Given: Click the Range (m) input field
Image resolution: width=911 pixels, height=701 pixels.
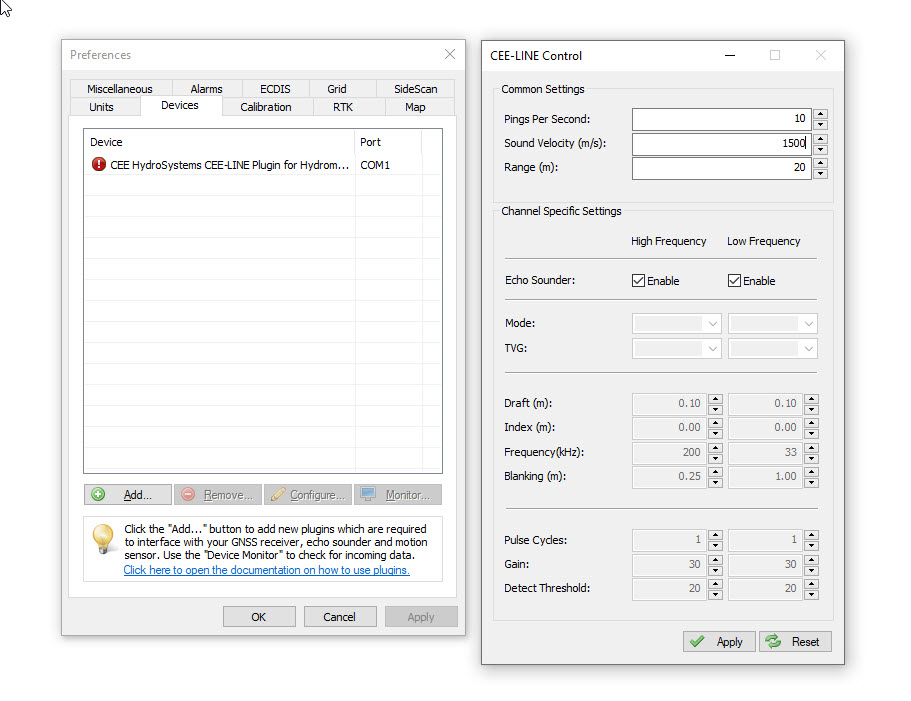Looking at the screenshot, I should 722,168.
